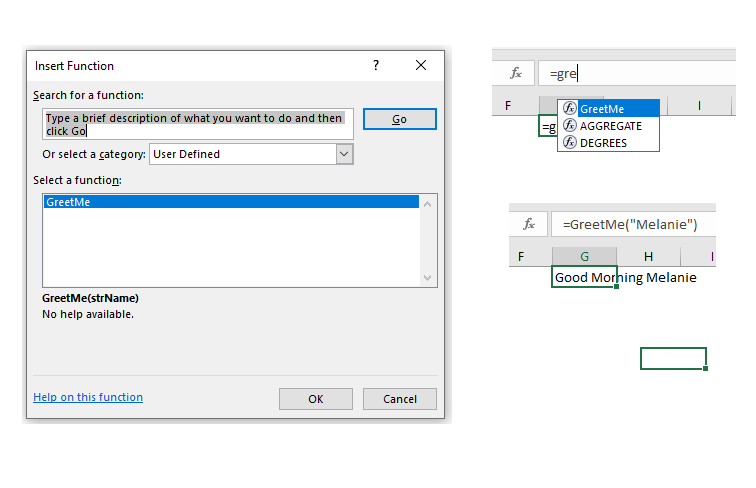Click the fx icon beside the =GreetMe("Melanie") formula

[x=529, y=224]
